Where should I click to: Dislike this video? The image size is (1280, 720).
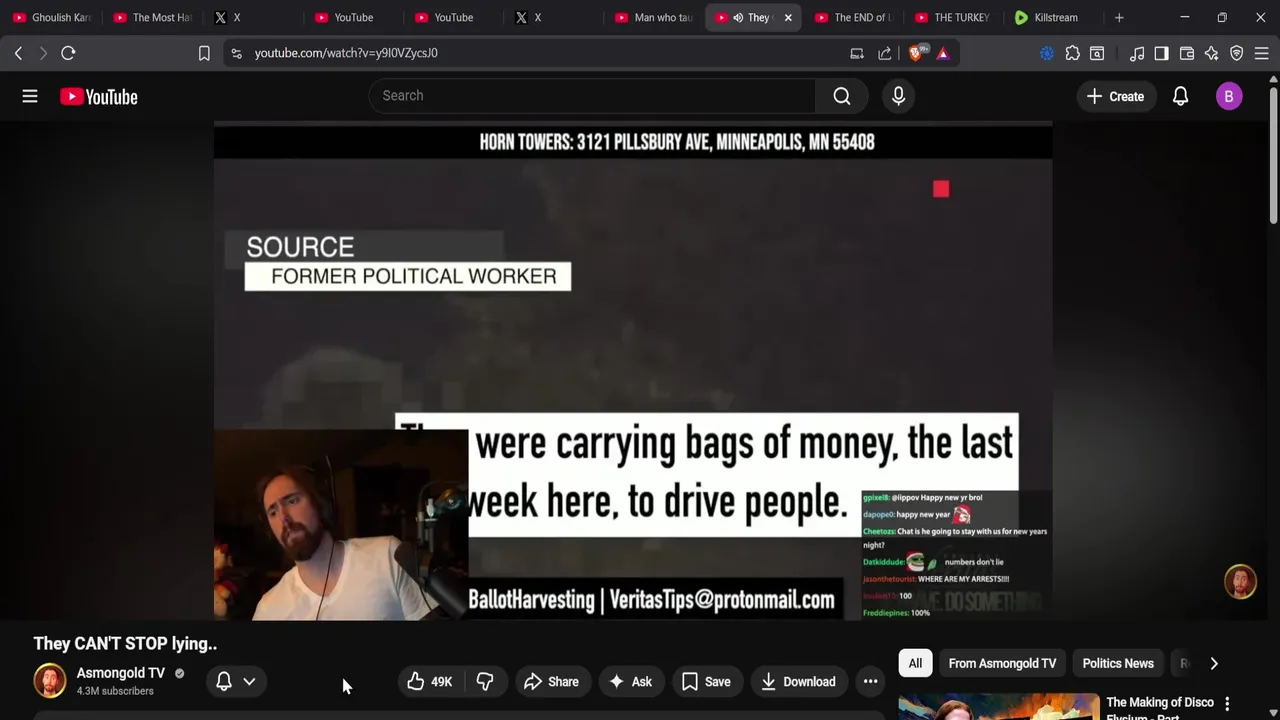[x=485, y=681]
